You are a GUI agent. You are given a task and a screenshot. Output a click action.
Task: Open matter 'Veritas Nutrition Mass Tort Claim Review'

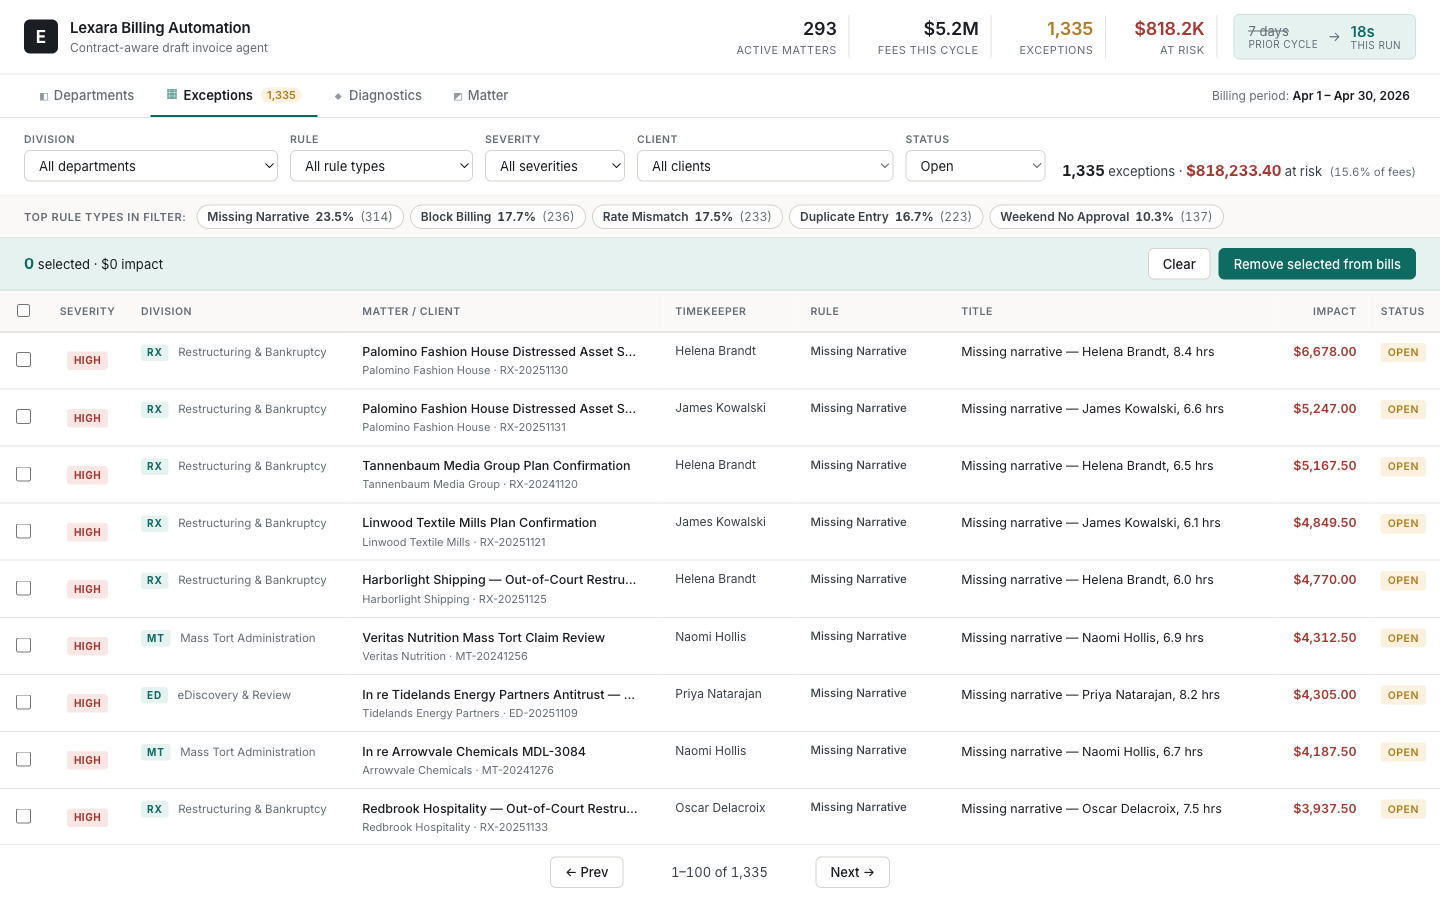(x=483, y=638)
